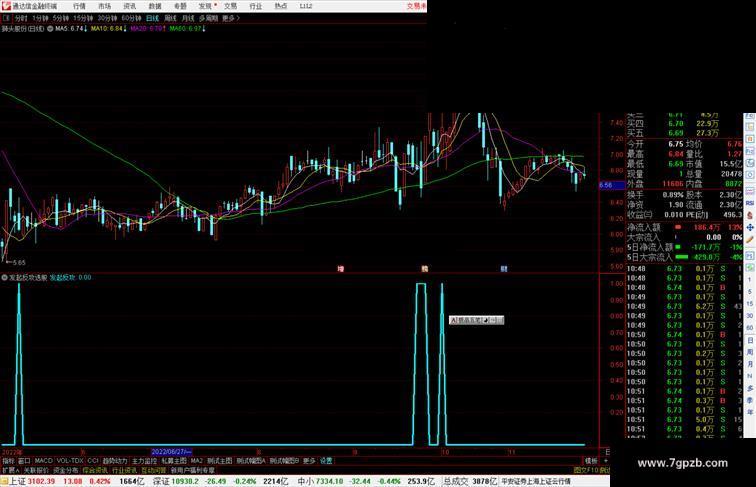Select the CCI indicator
The width and height of the screenshot is (756, 487).
pos(93,461)
